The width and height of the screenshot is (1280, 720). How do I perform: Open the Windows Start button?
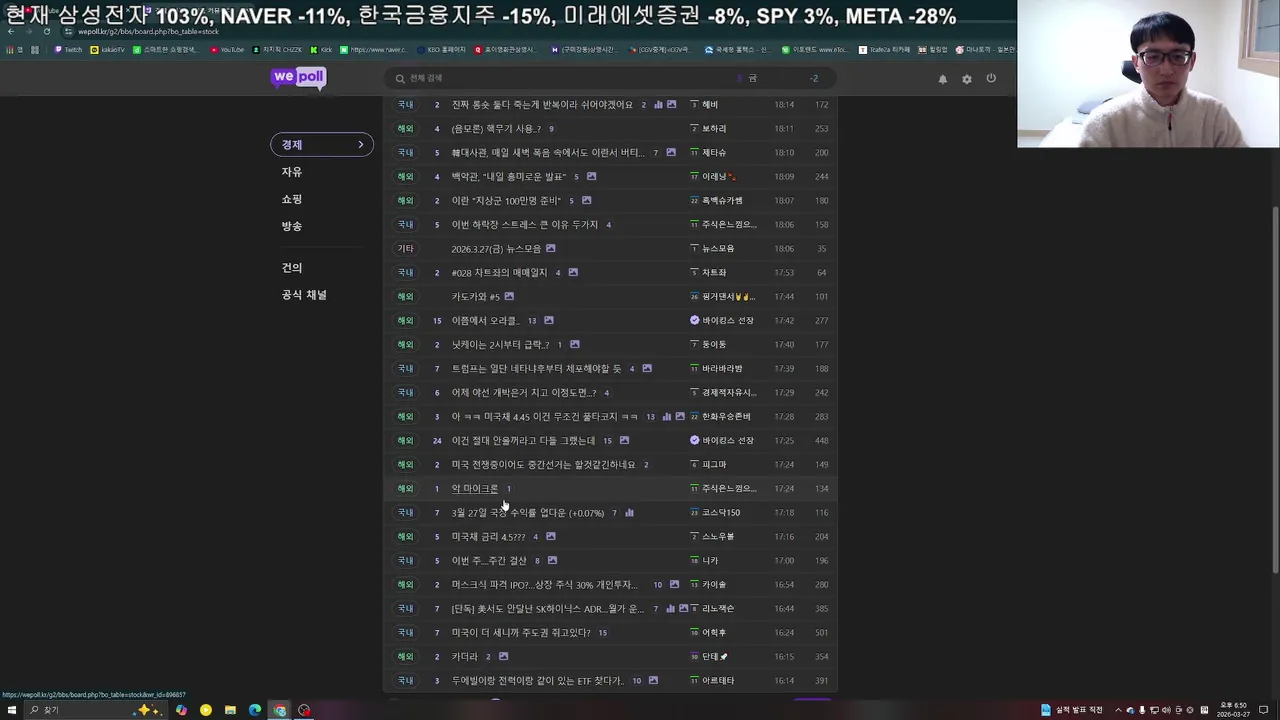pos(12,710)
